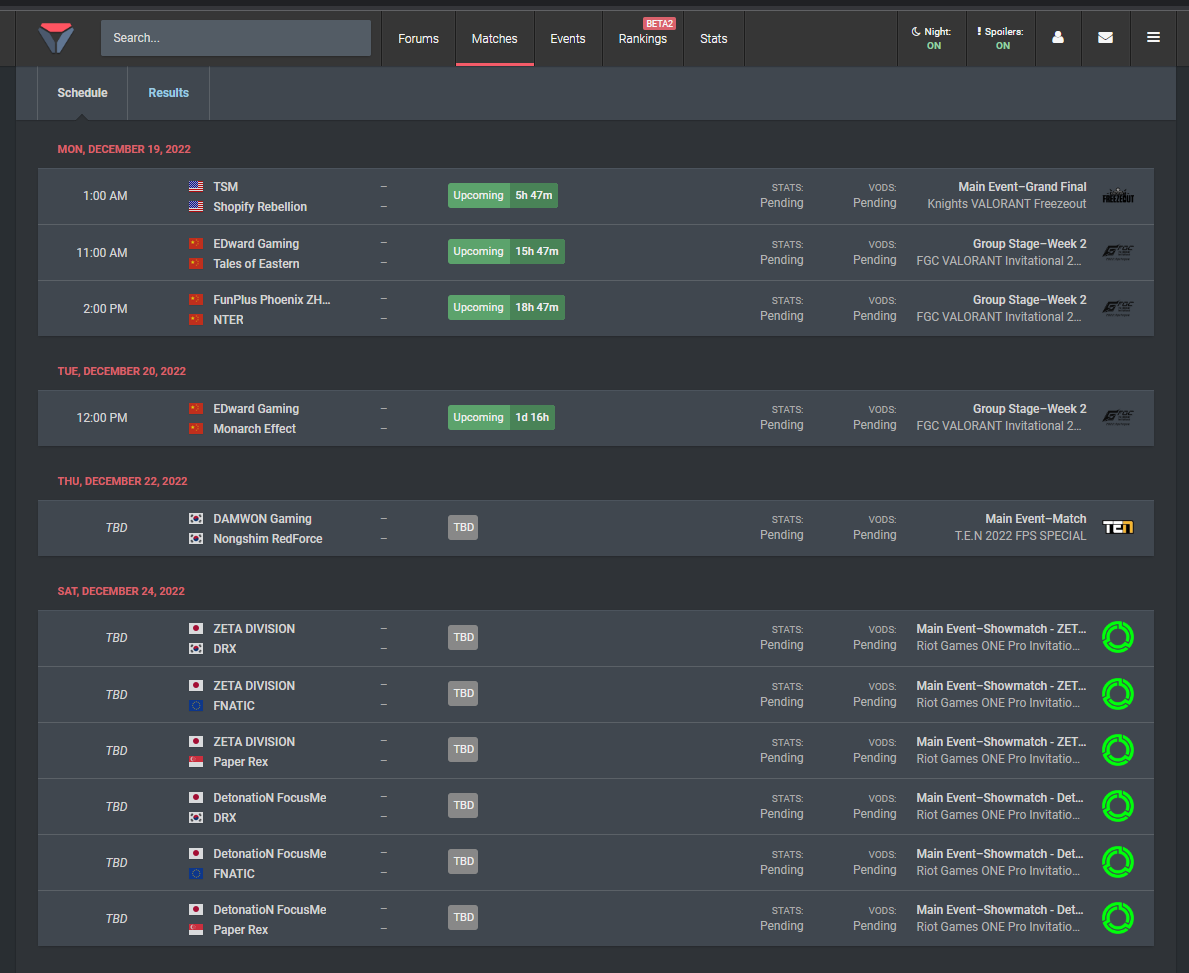Click TBD badge for DAMWON vs Nongshim
The width and height of the screenshot is (1189, 973).
click(463, 527)
